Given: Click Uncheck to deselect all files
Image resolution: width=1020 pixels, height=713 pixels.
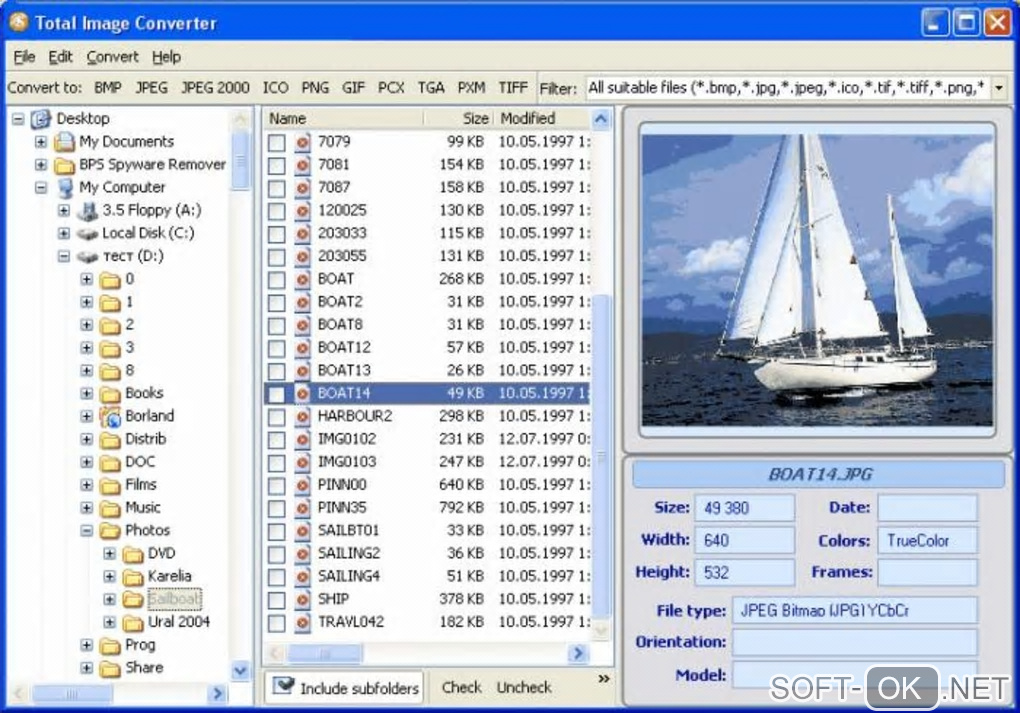Looking at the screenshot, I should click(x=524, y=687).
